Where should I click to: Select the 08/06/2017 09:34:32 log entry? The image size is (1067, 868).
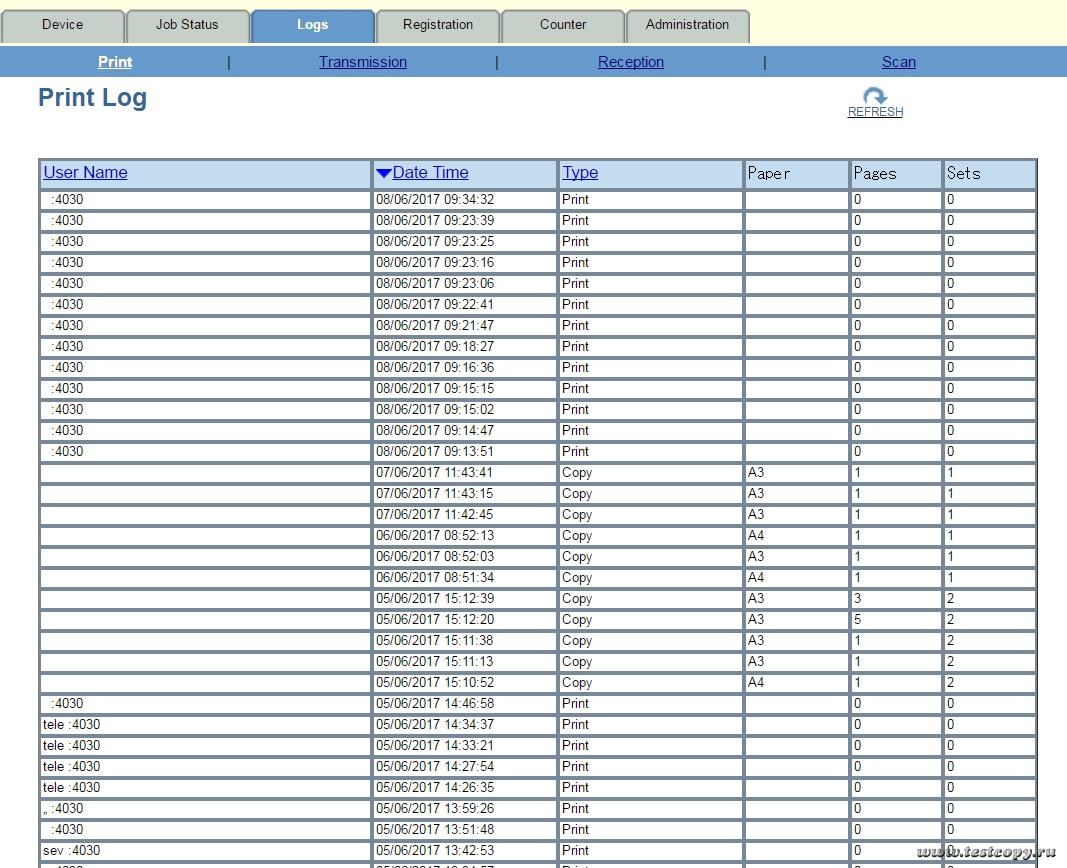tap(435, 200)
